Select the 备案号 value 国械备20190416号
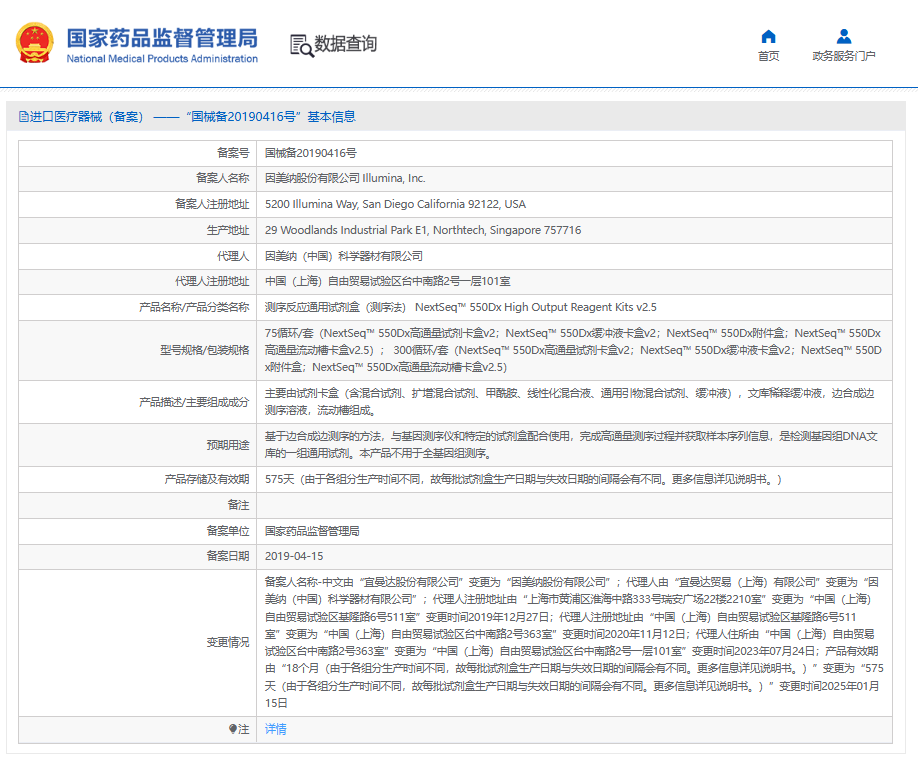This screenshot has height=767, width=918. tap(310, 153)
